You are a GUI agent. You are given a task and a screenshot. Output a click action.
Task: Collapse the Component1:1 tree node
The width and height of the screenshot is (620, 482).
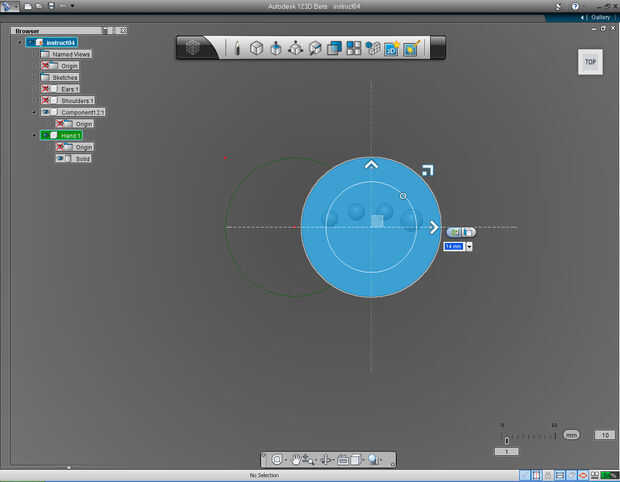click(x=34, y=112)
